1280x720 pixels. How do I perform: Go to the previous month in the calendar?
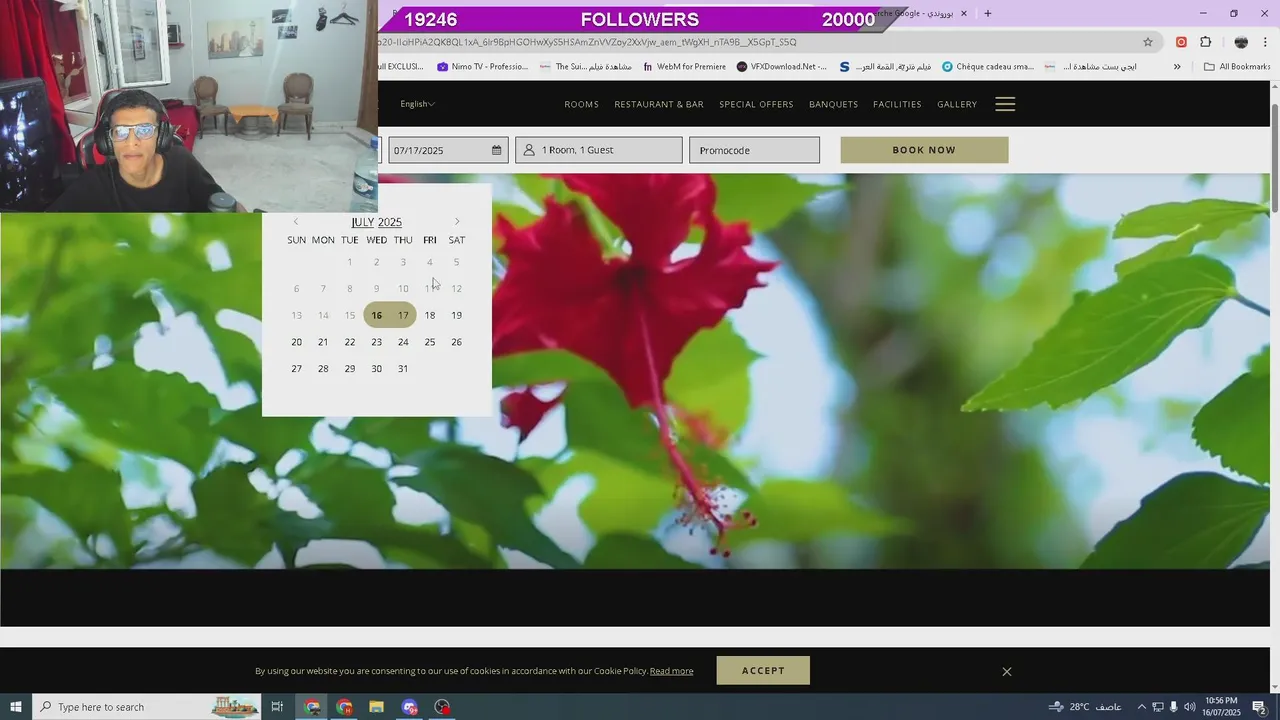tap(295, 222)
